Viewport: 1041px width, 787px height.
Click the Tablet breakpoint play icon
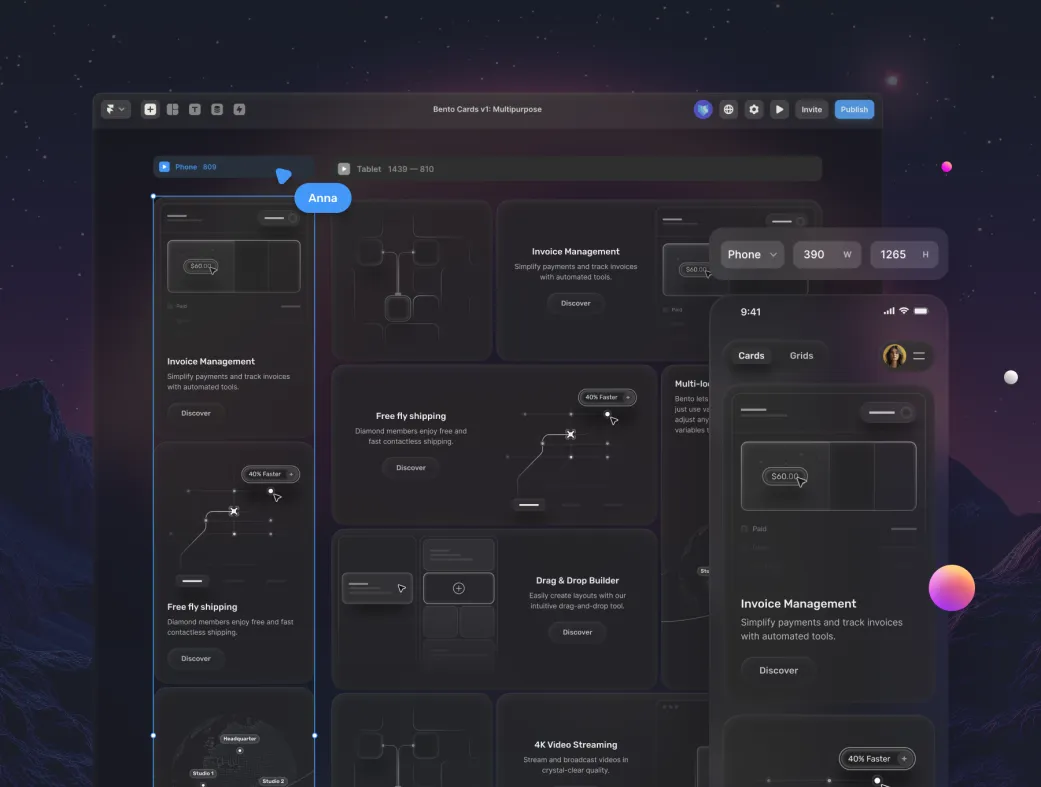click(344, 169)
